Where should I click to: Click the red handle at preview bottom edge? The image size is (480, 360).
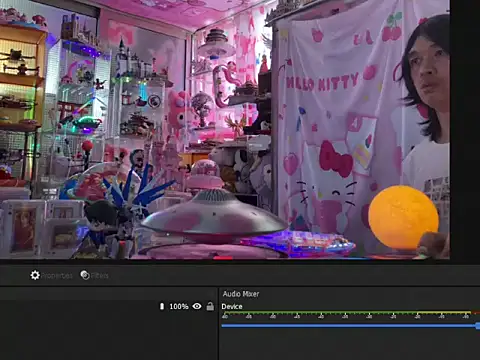[x=223, y=258]
